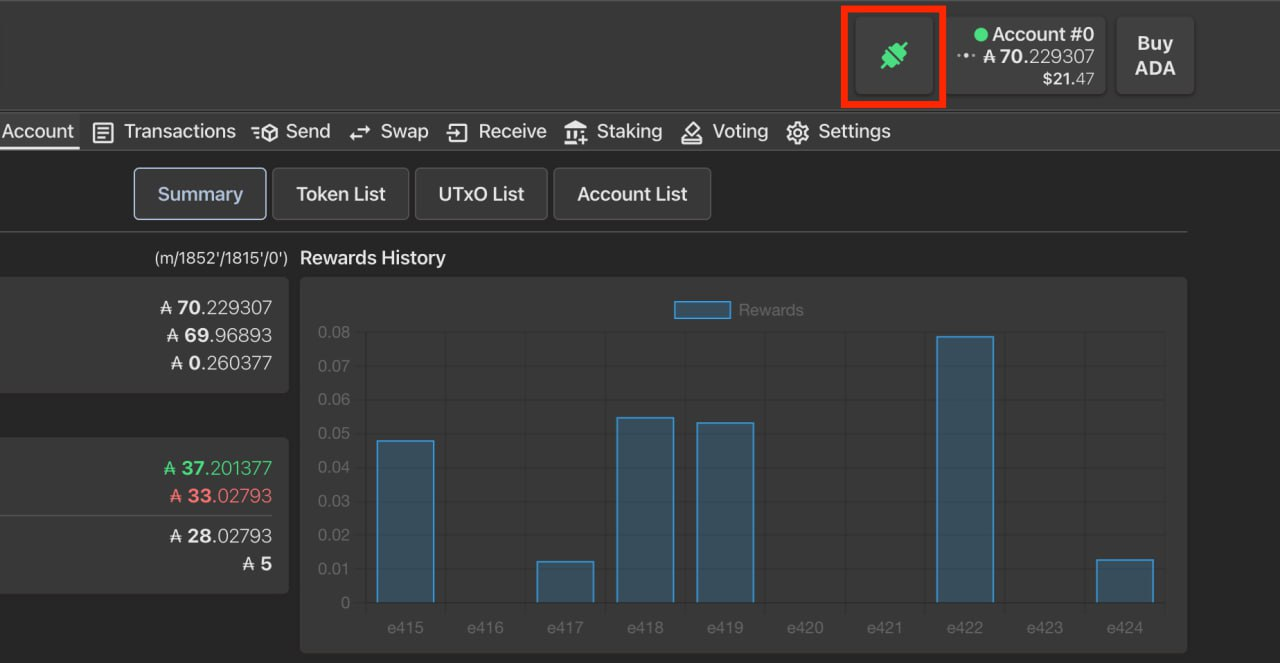Click the Receive arrow-box icon
The image size is (1280, 663).
click(457, 132)
